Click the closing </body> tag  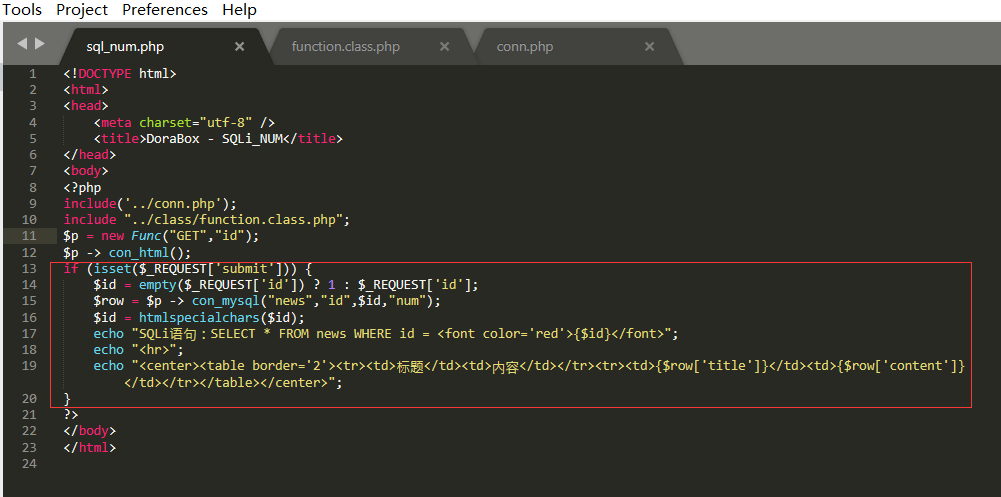tap(90, 431)
